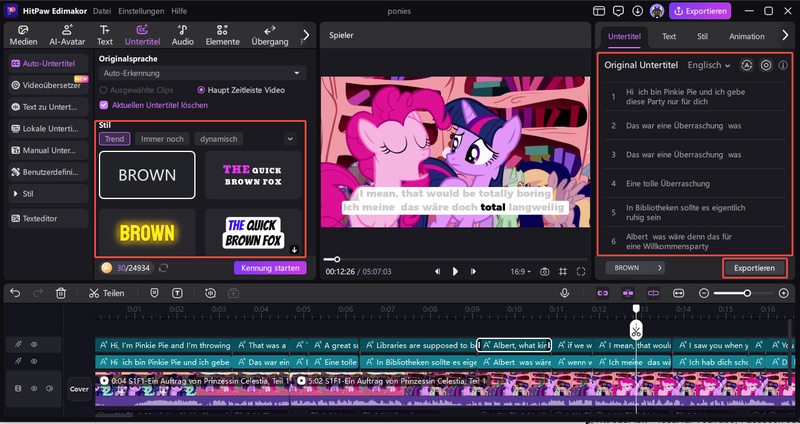800x424 pixels.
Task: Click the player progress bar
Action: (x=455, y=259)
